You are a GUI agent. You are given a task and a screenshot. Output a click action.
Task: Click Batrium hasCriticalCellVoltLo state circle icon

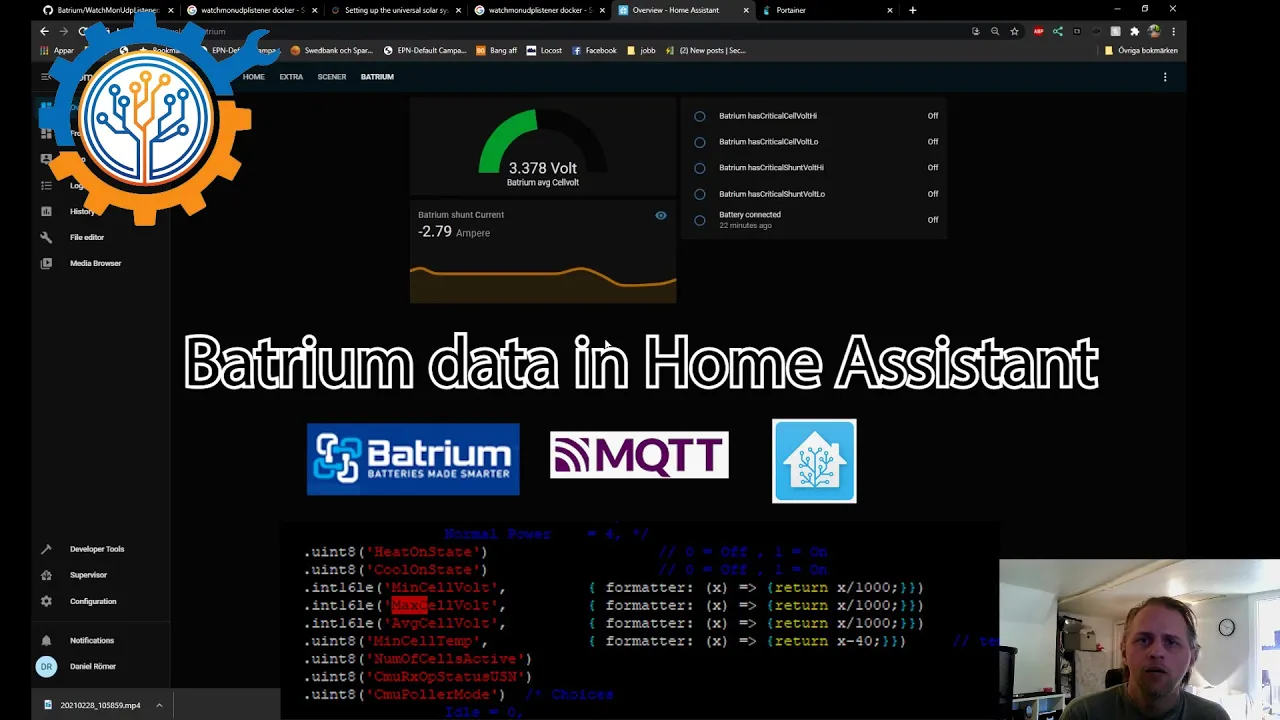(x=700, y=142)
